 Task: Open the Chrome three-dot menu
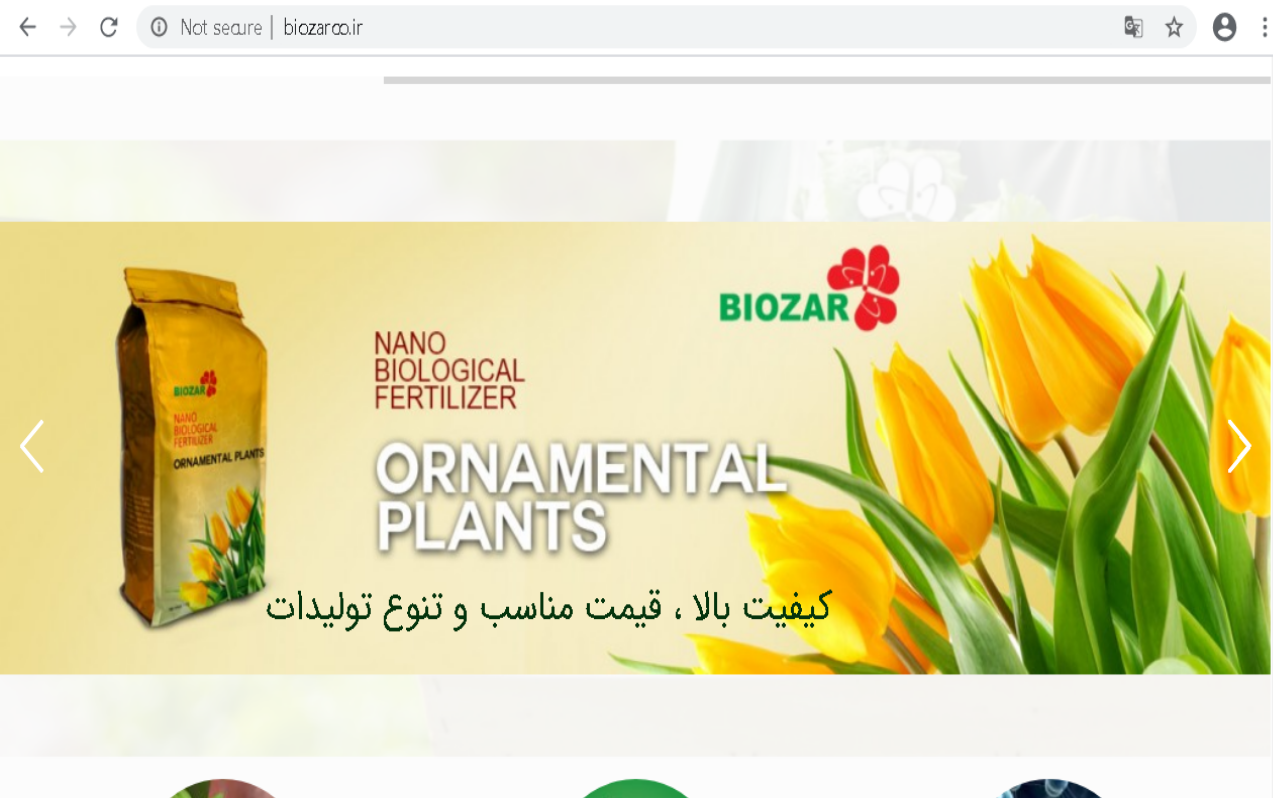point(1264,27)
